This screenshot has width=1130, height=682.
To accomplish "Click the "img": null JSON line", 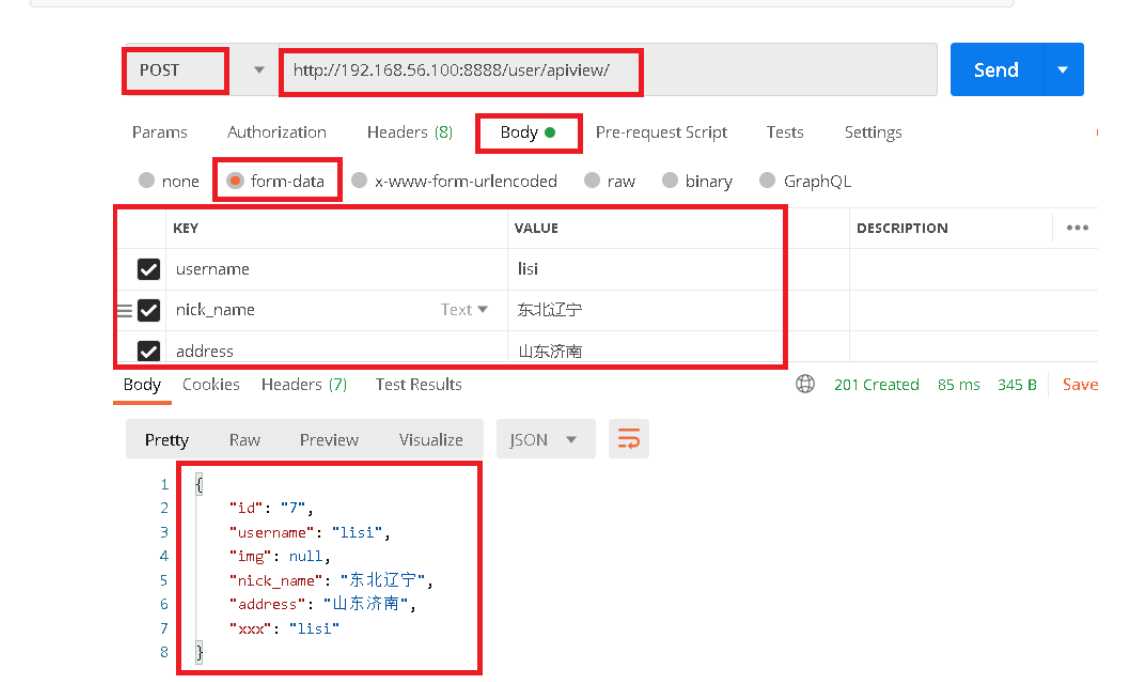I will [x=280, y=556].
